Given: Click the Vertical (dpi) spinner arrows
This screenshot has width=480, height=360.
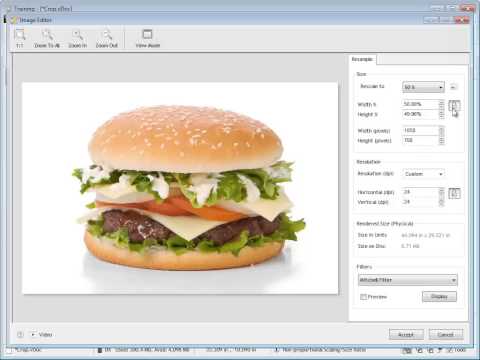Looking at the screenshot, I should (x=442, y=202).
